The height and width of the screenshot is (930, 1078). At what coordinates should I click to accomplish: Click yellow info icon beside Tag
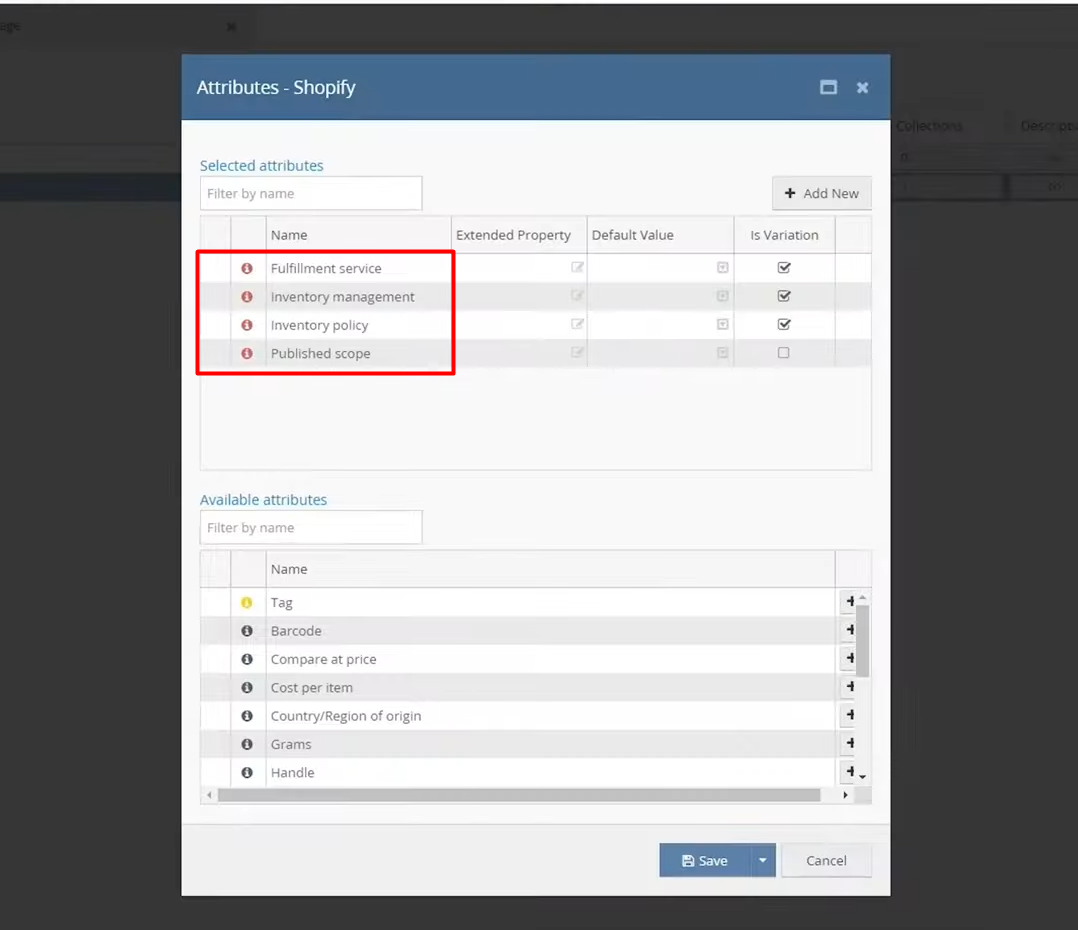coord(247,602)
